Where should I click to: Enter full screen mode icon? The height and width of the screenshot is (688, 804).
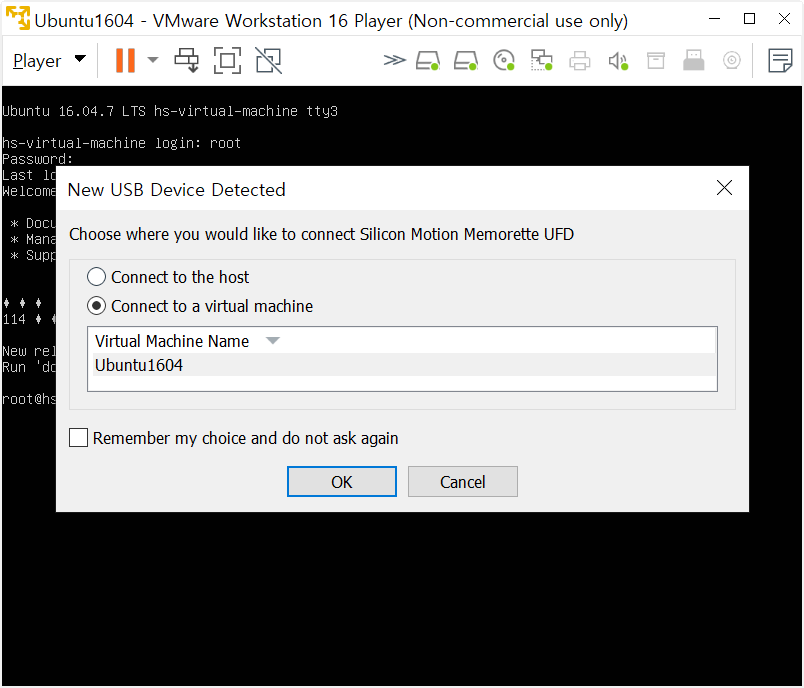tap(227, 60)
